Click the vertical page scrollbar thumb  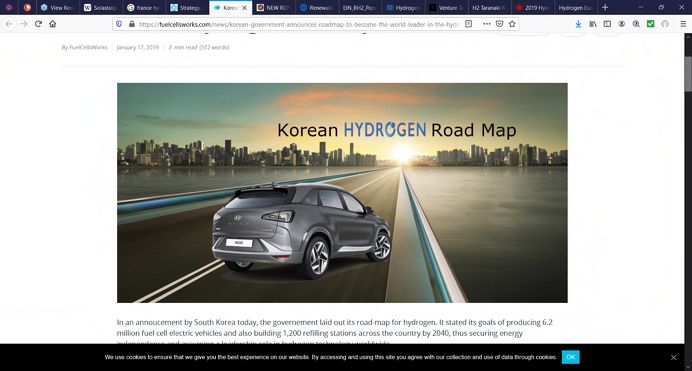(688, 73)
